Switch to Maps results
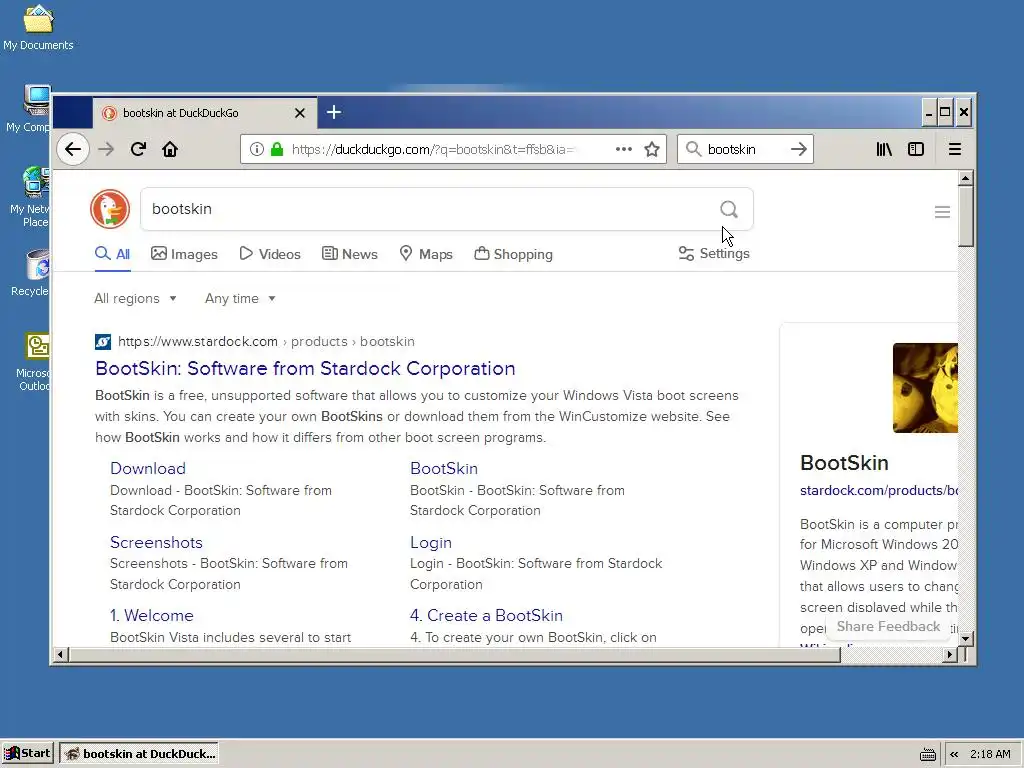Viewport: 1024px width, 768px height. pos(426,254)
